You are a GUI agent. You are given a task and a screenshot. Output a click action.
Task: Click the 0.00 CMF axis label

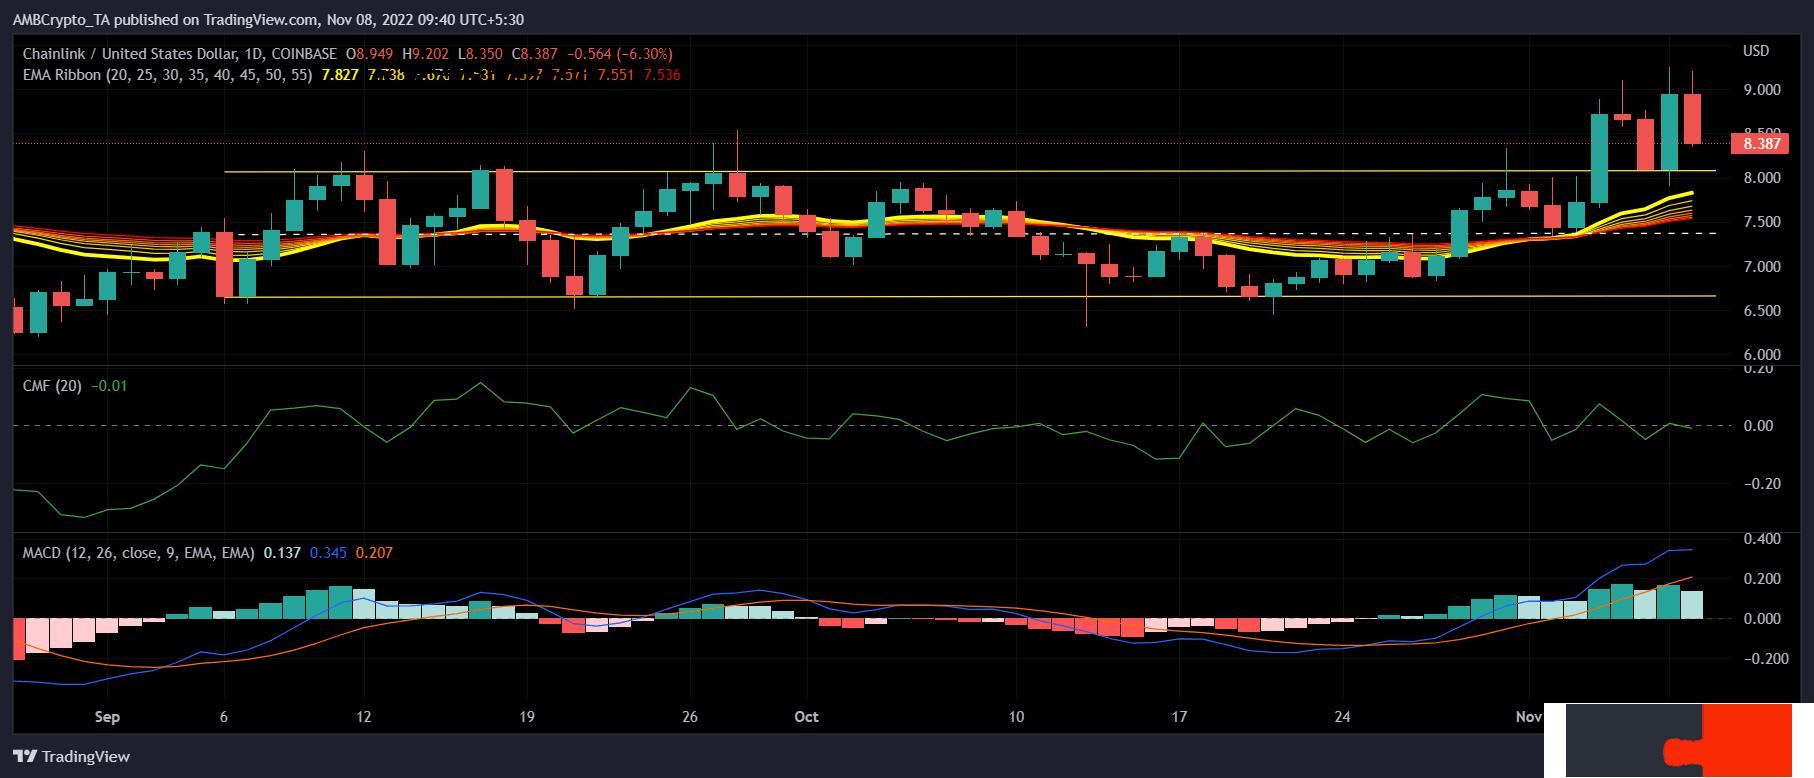tap(1757, 426)
